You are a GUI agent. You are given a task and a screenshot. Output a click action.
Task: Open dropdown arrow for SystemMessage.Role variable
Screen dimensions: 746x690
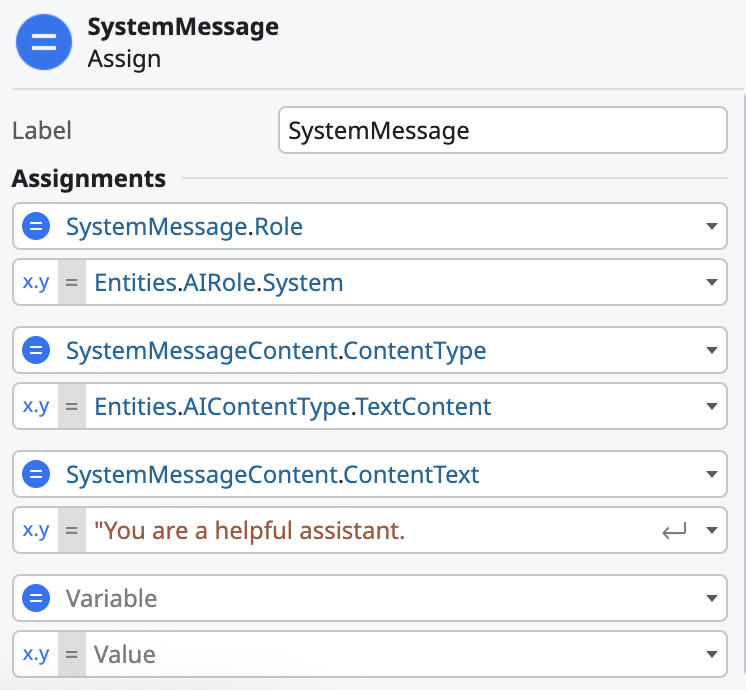point(712,226)
